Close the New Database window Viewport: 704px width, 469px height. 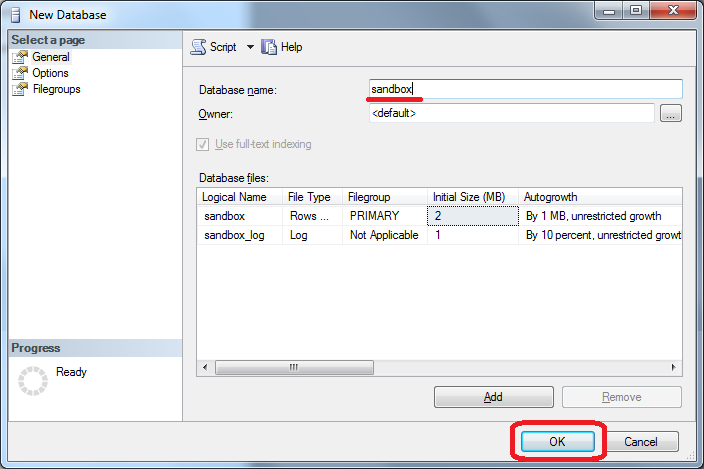[673, 11]
